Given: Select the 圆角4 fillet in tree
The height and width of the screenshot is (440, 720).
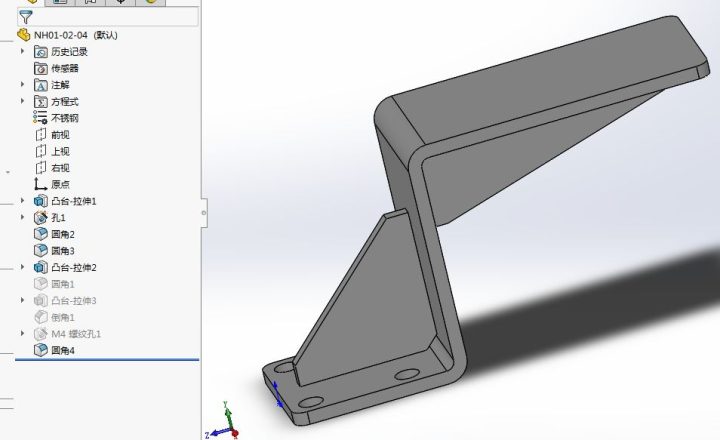Looking at the screenshot, I should pos(62,350).
